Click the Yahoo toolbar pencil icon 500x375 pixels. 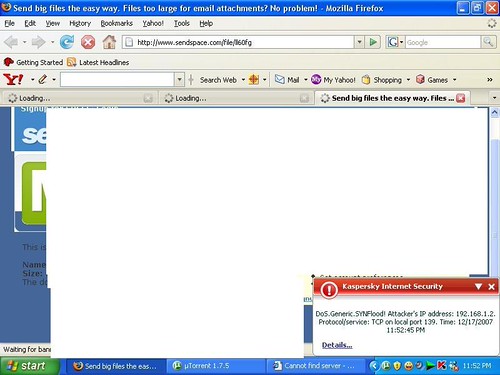point(43,80)
